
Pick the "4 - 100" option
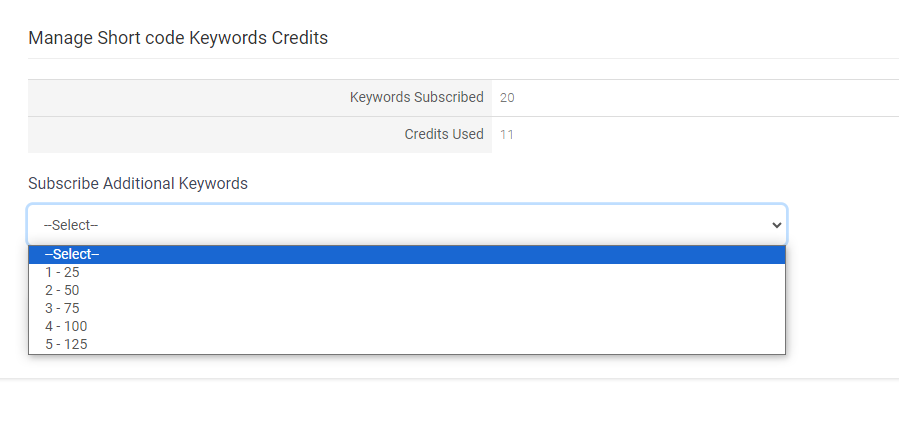tap(406, 326)
